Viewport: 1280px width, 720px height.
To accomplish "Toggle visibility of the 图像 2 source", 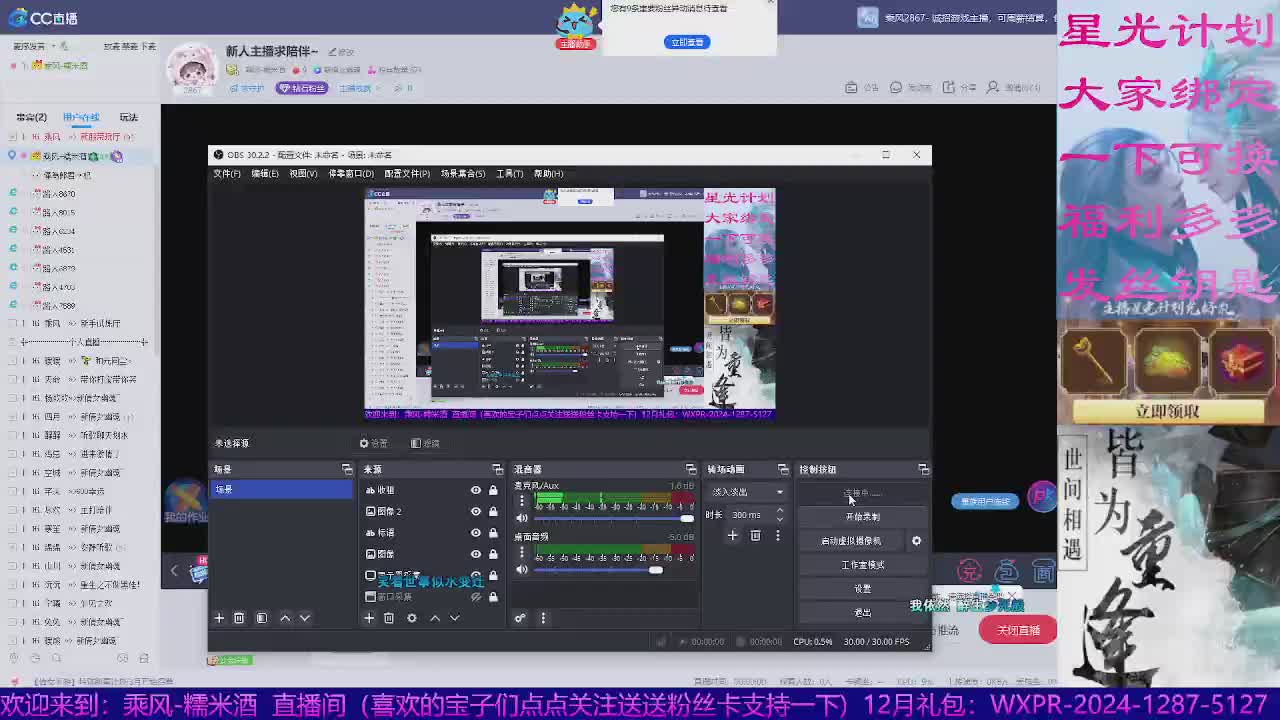I will click(476, 511).
